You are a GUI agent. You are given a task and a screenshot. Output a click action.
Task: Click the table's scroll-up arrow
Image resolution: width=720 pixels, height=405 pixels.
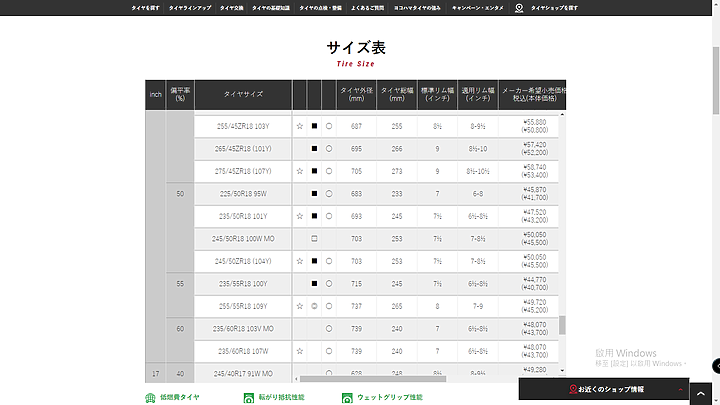click(x=562, y=114)
